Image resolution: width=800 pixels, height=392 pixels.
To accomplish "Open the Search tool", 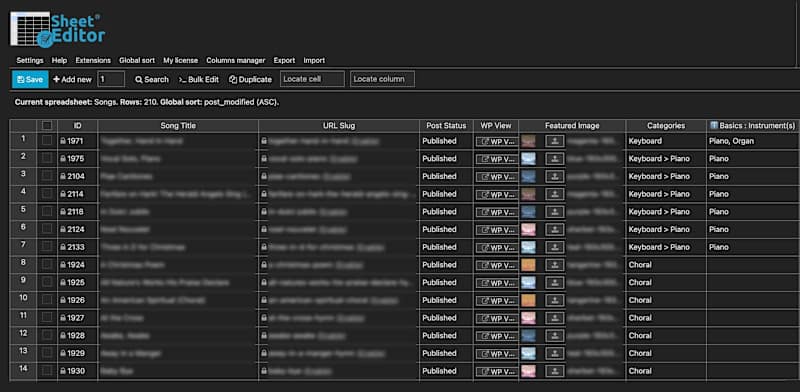I will 152,80.
